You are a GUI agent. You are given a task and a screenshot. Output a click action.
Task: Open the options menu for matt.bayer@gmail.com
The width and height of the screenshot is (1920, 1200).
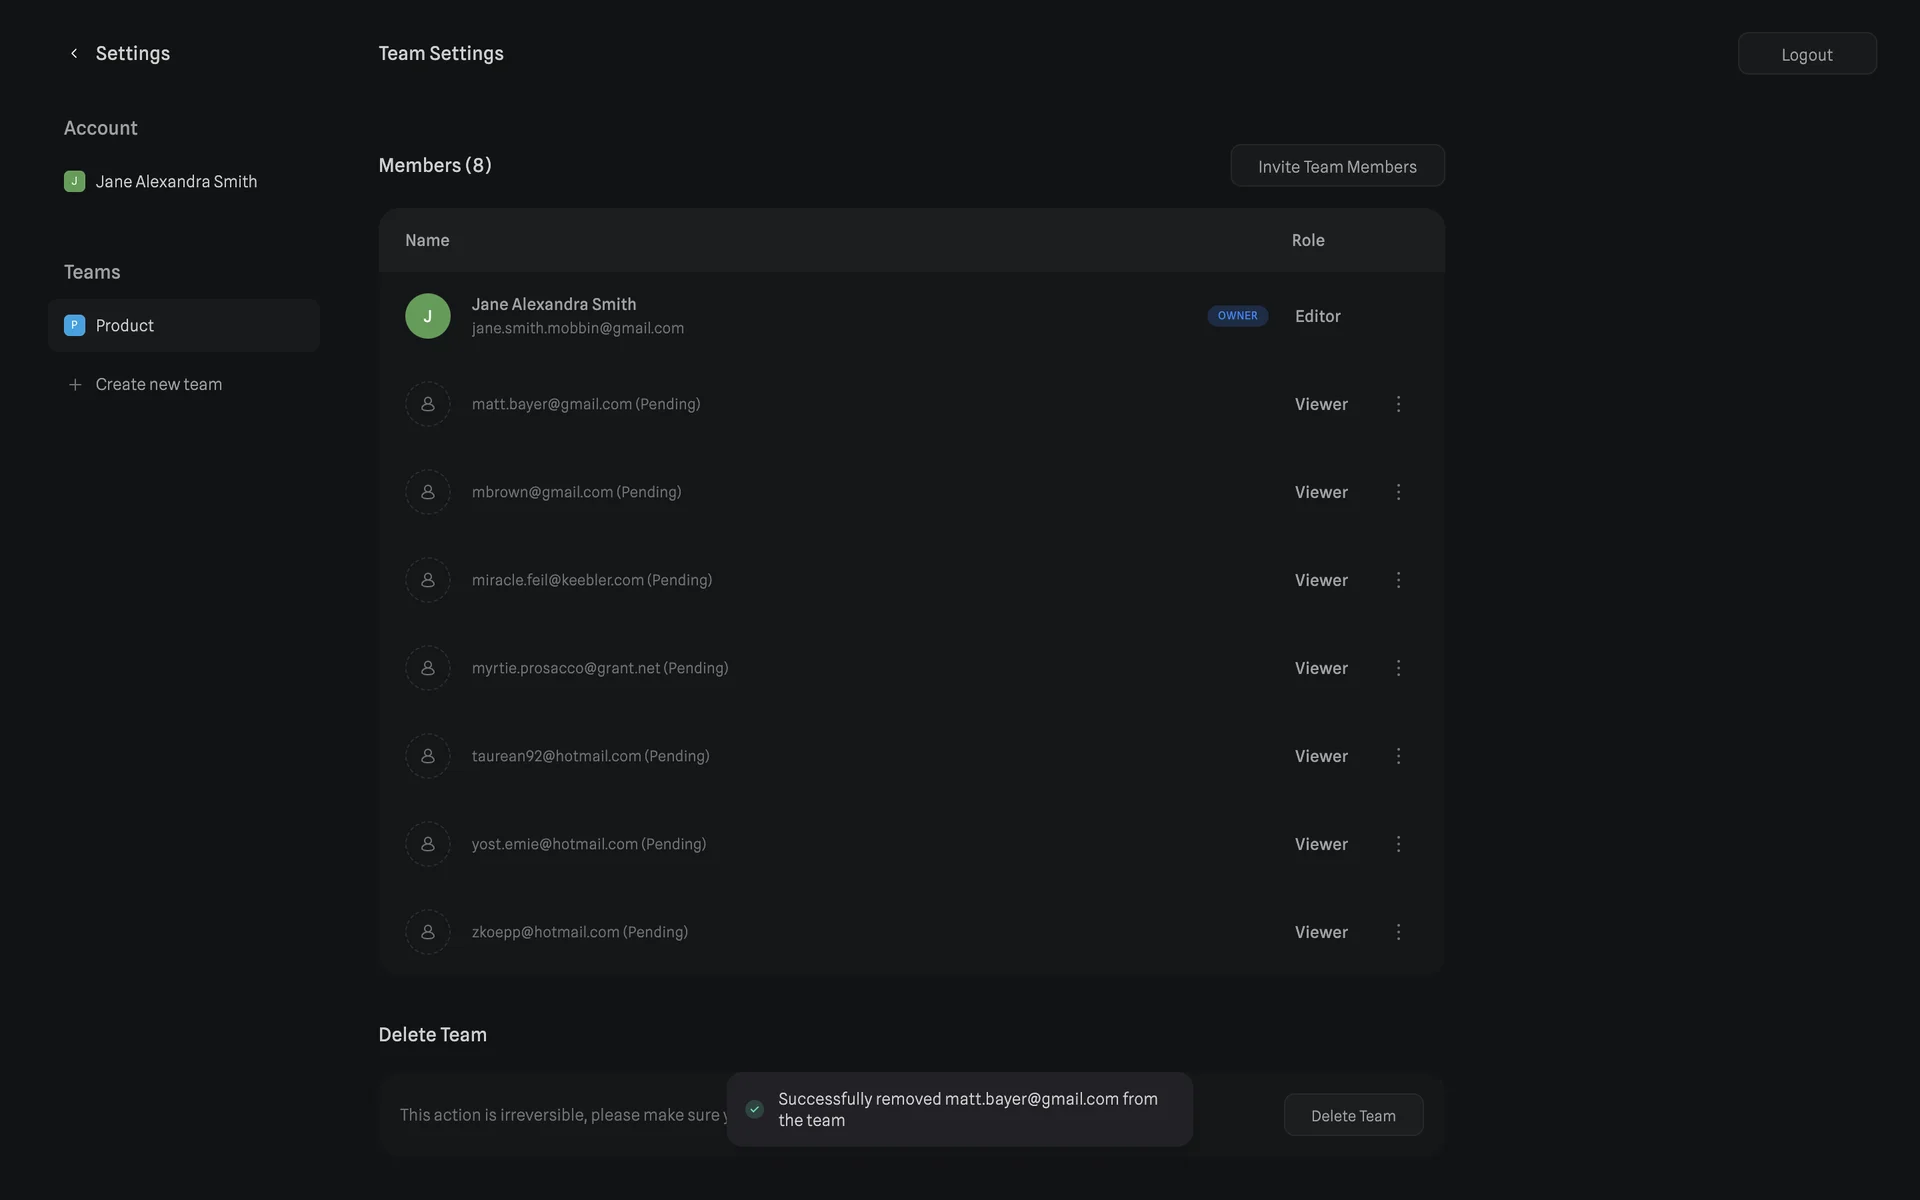(x=1398, y=404)
